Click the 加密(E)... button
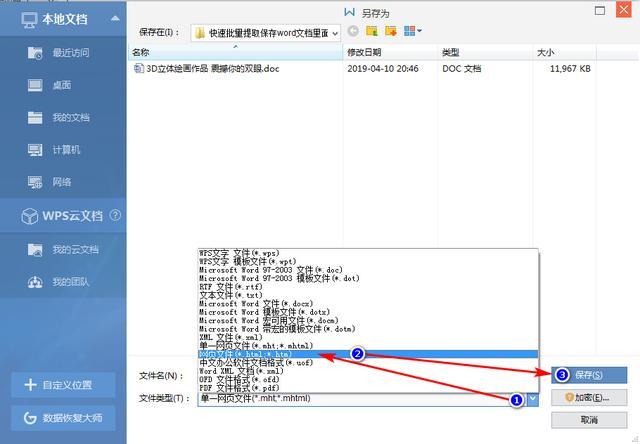The width and height of the screenshot is (640, 444). pos(589,397)
